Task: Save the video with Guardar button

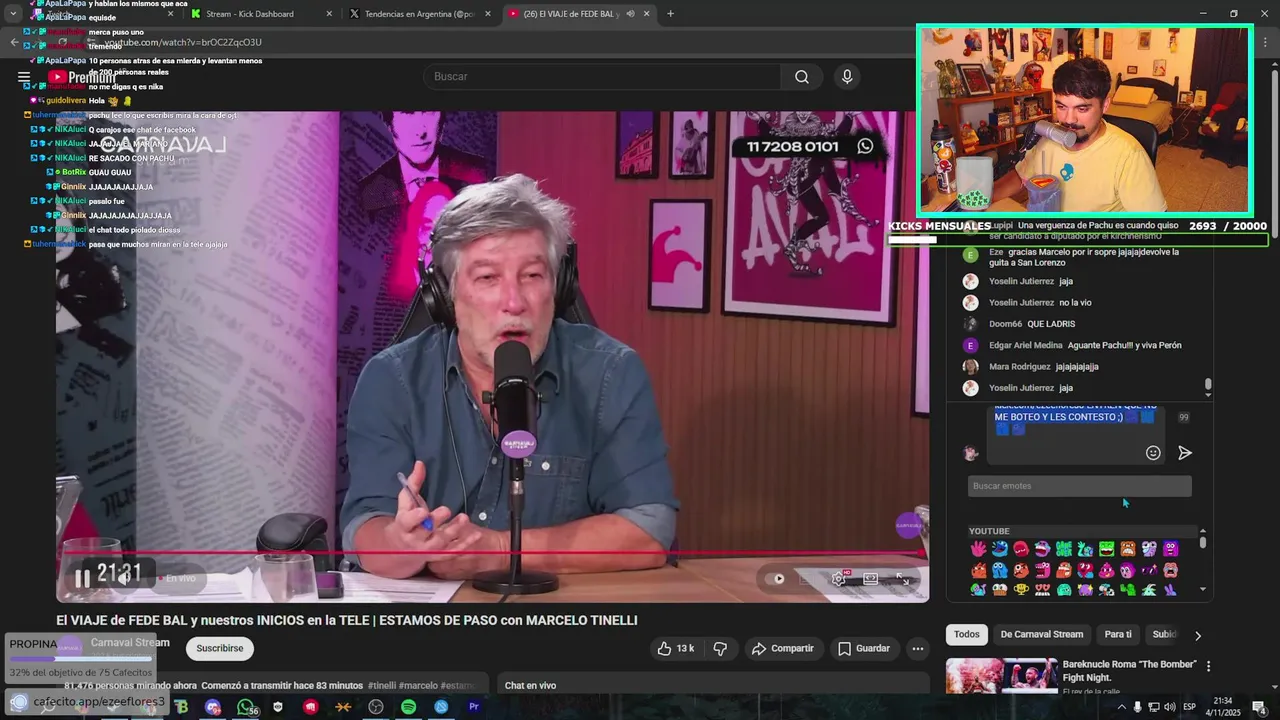Action: (864, 648)
